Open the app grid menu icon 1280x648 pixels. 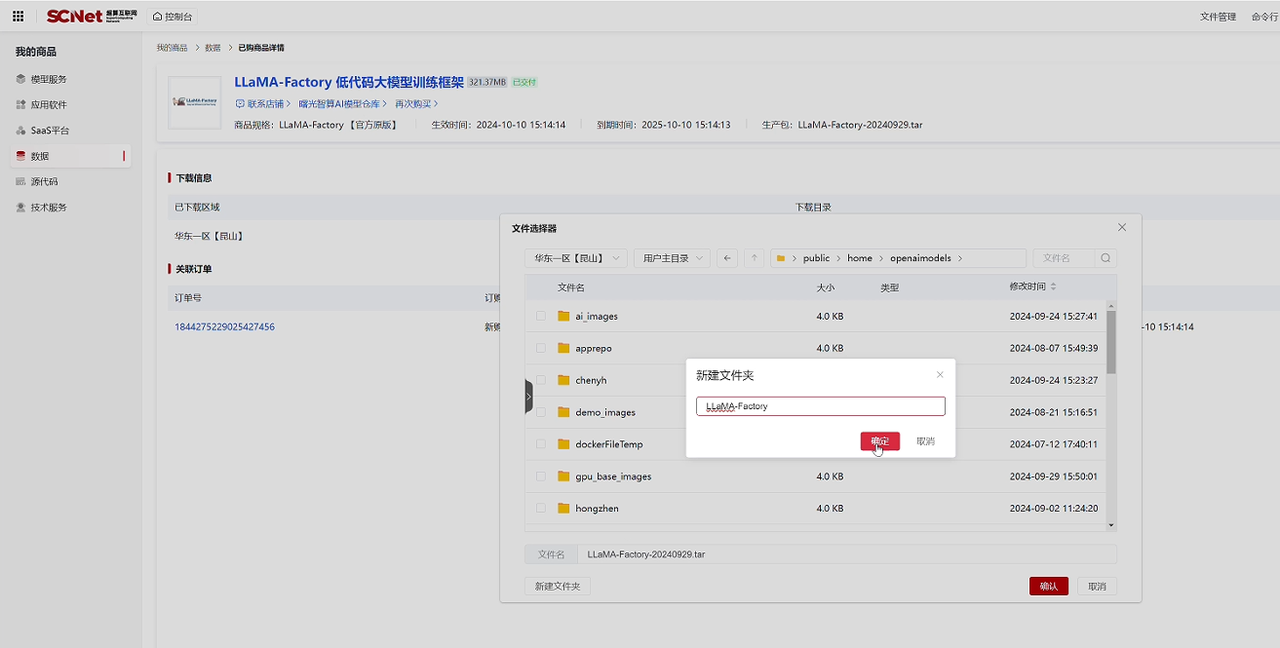(18, 16)
